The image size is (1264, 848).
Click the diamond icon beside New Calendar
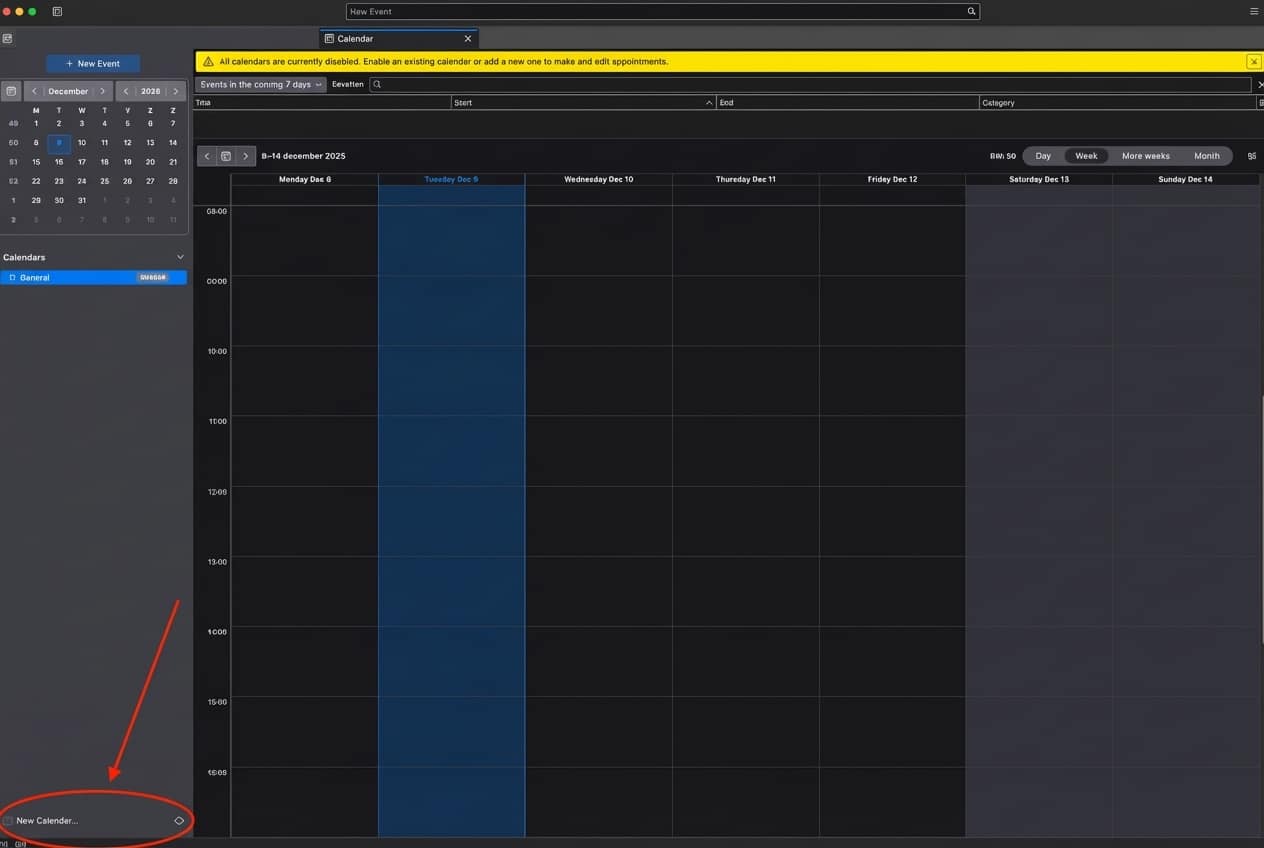point(179,821)
